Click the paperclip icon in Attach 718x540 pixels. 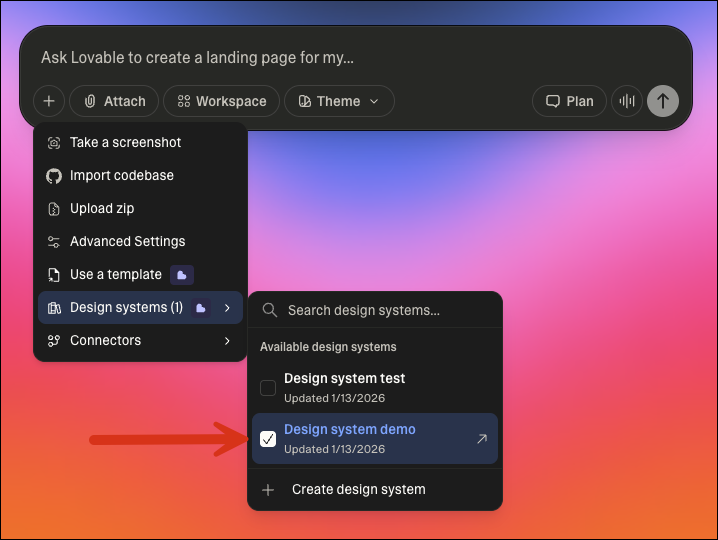pyautogui.click(x=90, y=101)
